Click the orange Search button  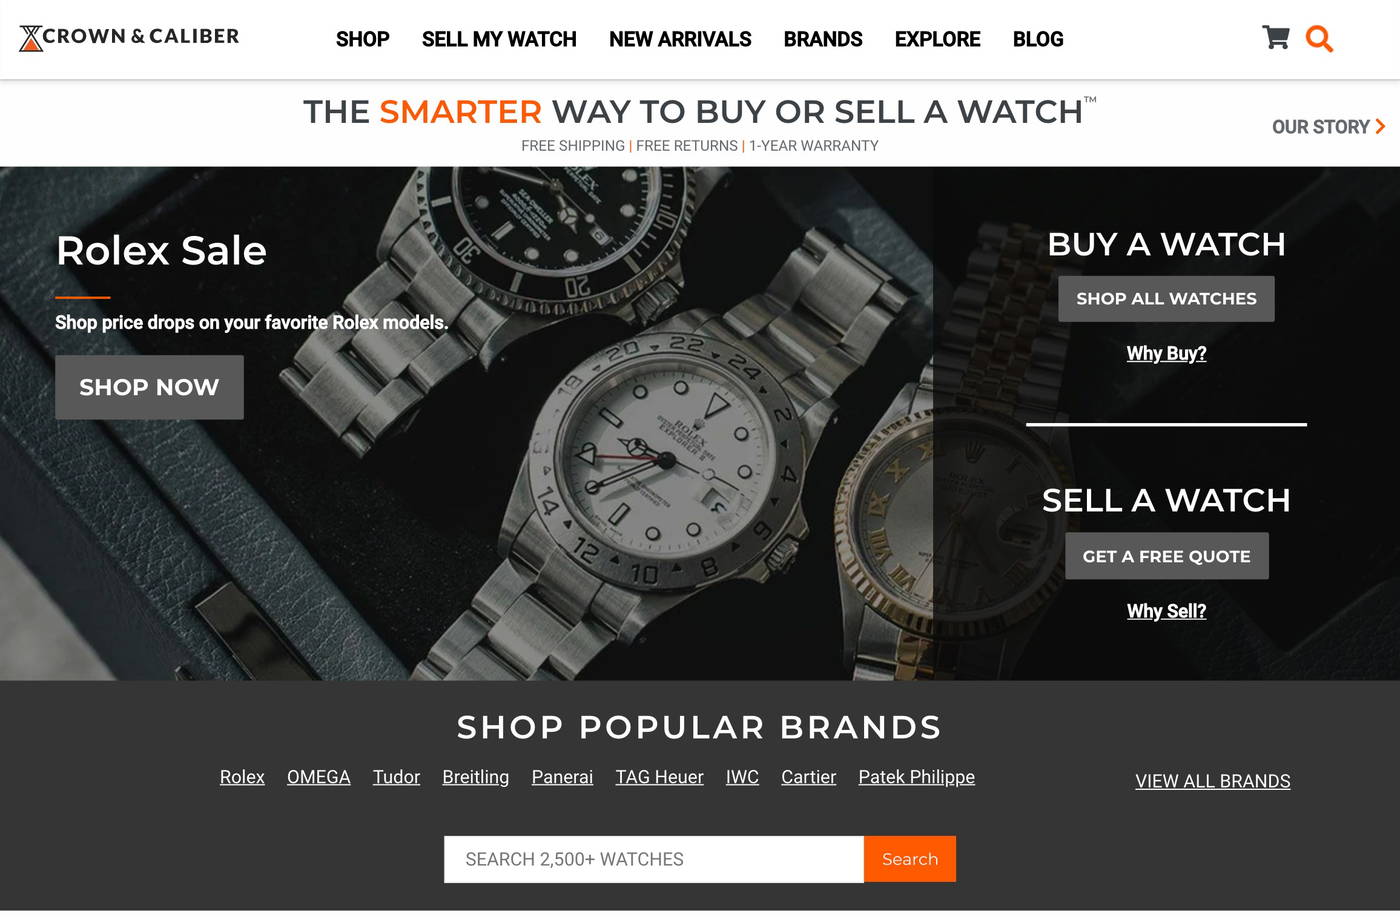[x=910, y=859]
